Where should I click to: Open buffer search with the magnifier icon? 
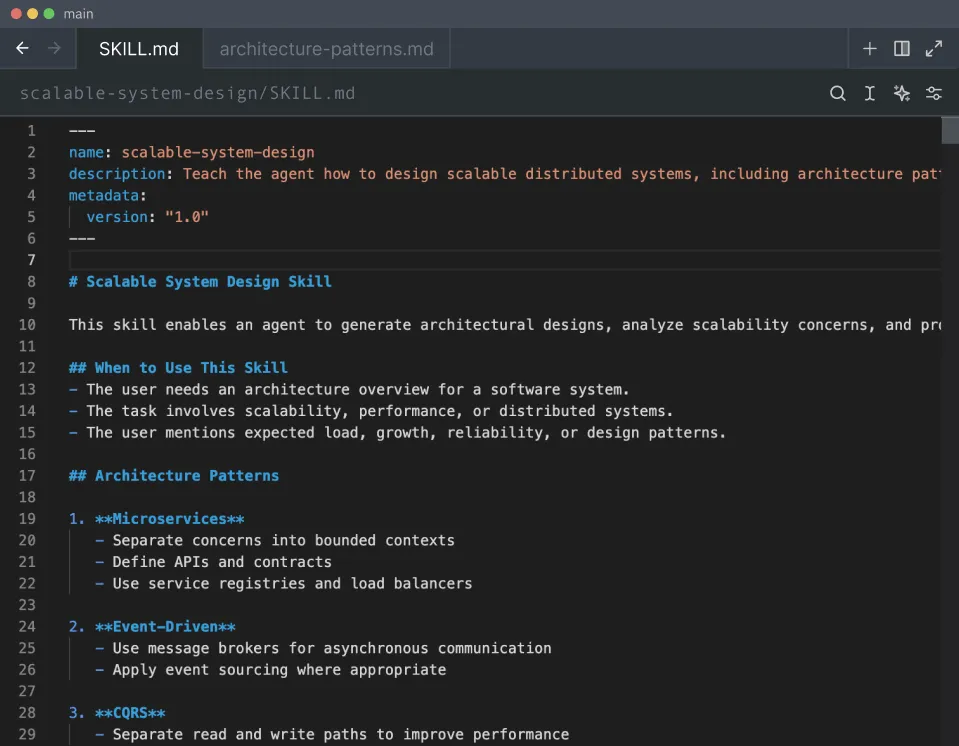pos(838,93)
